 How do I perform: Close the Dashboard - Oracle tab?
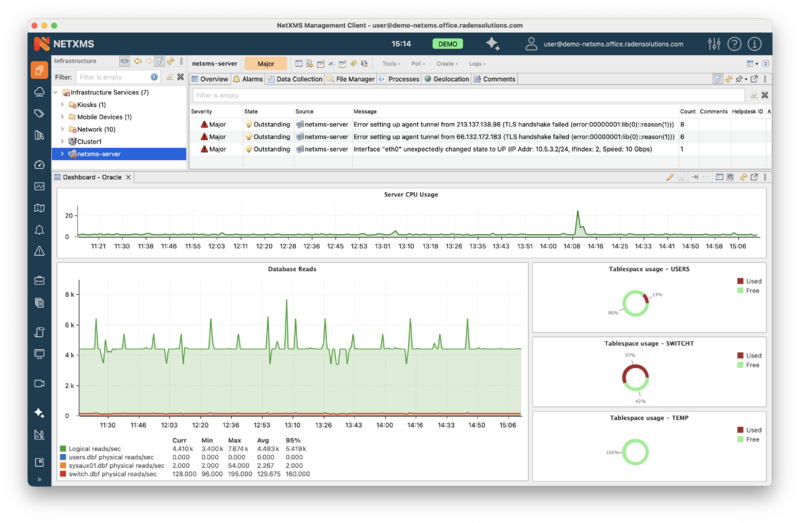129,177
